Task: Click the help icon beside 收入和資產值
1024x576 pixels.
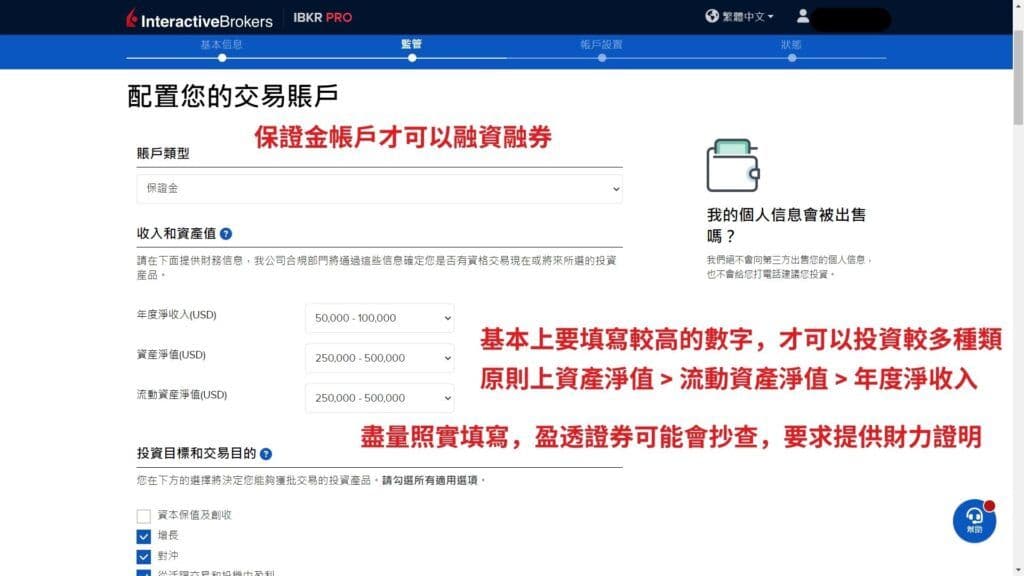Action: tap(225, 233)
